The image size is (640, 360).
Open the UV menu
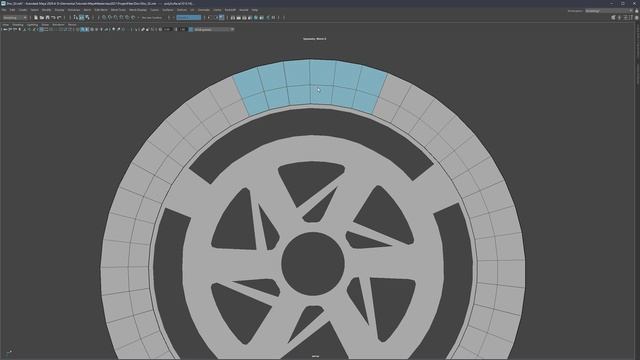192,10
